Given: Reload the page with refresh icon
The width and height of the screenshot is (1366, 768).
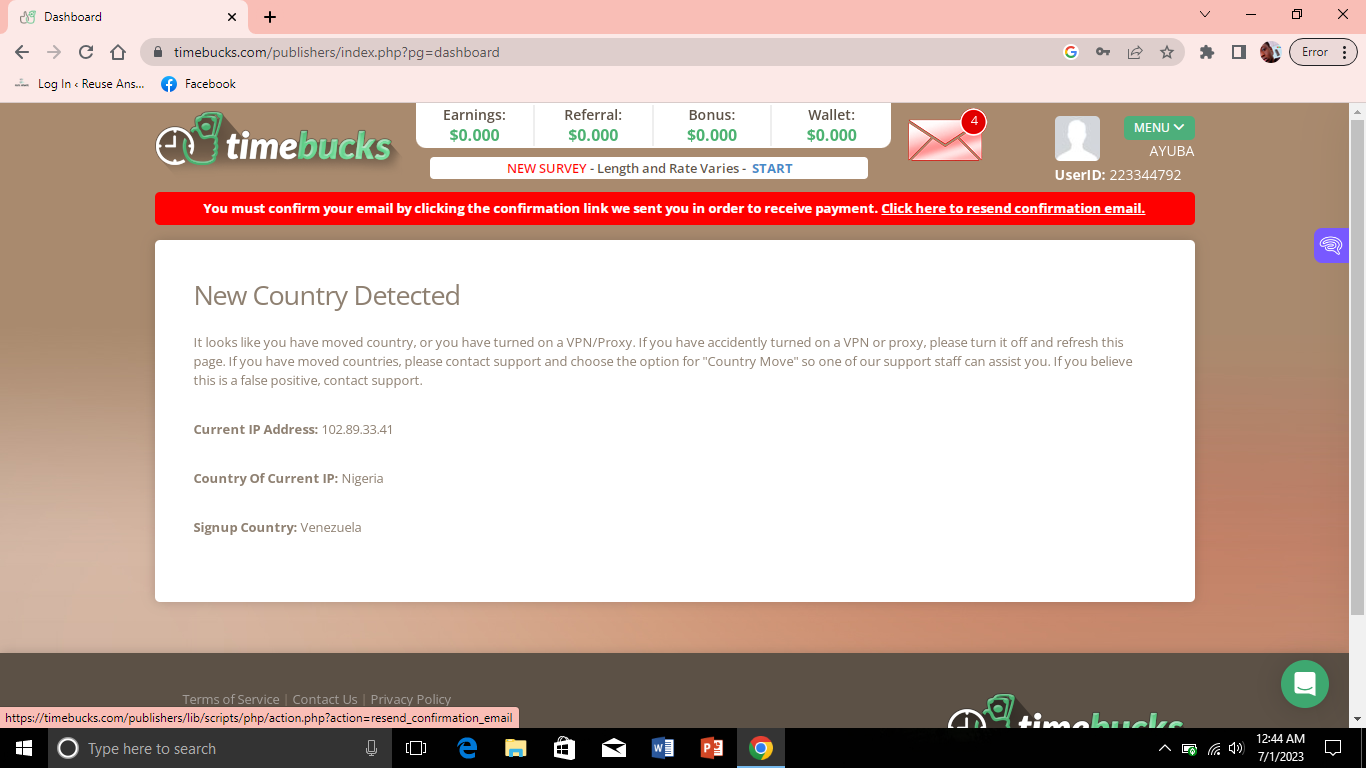Looking at the screenshot, I should (86, 52).
